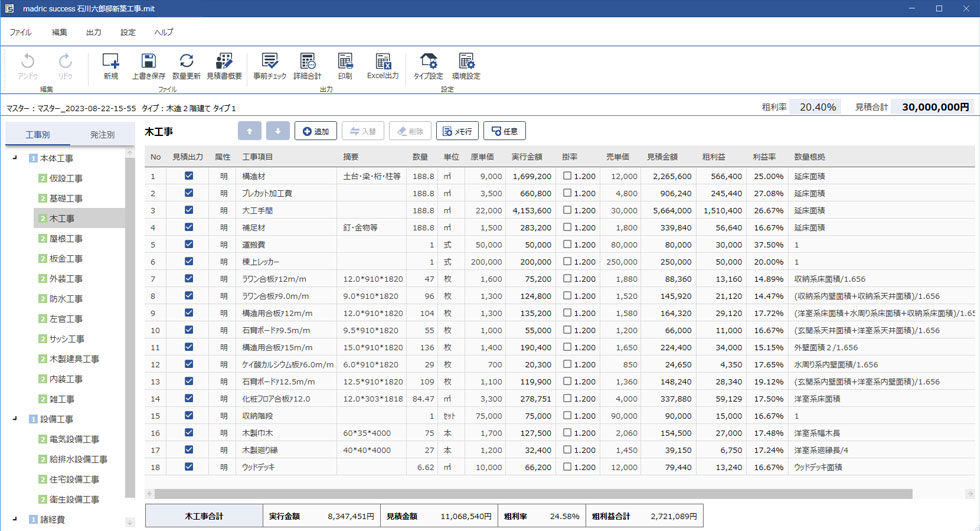The image size is (980, 531).
Task: Move row down with arrow button
Action: [x=278, y=131]
